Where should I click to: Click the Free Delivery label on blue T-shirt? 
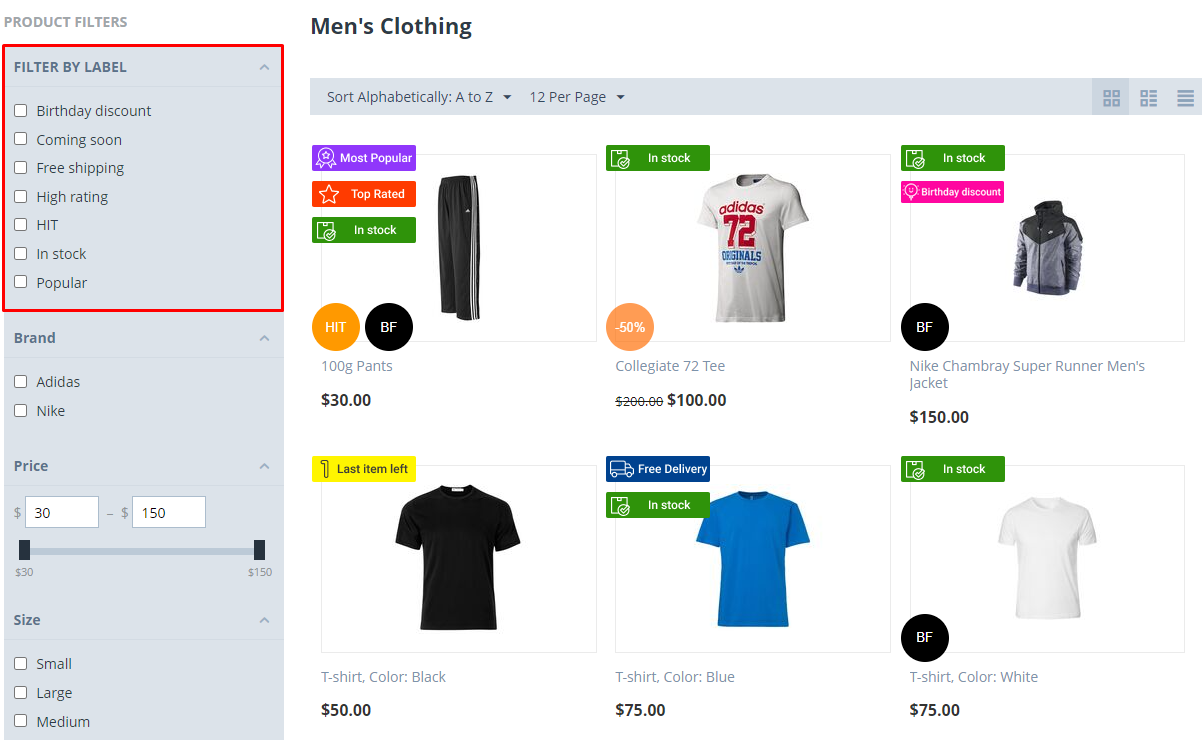tap(658, 469)
